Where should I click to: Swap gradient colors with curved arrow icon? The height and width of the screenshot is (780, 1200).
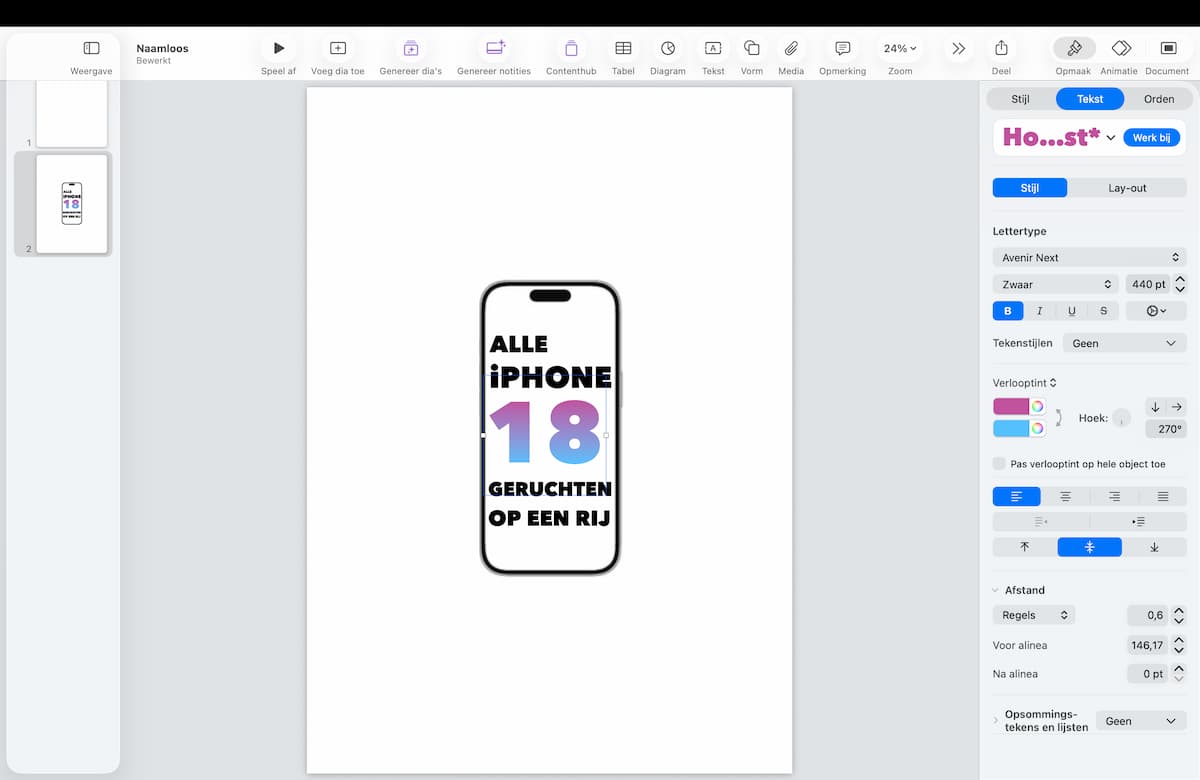1058,417
